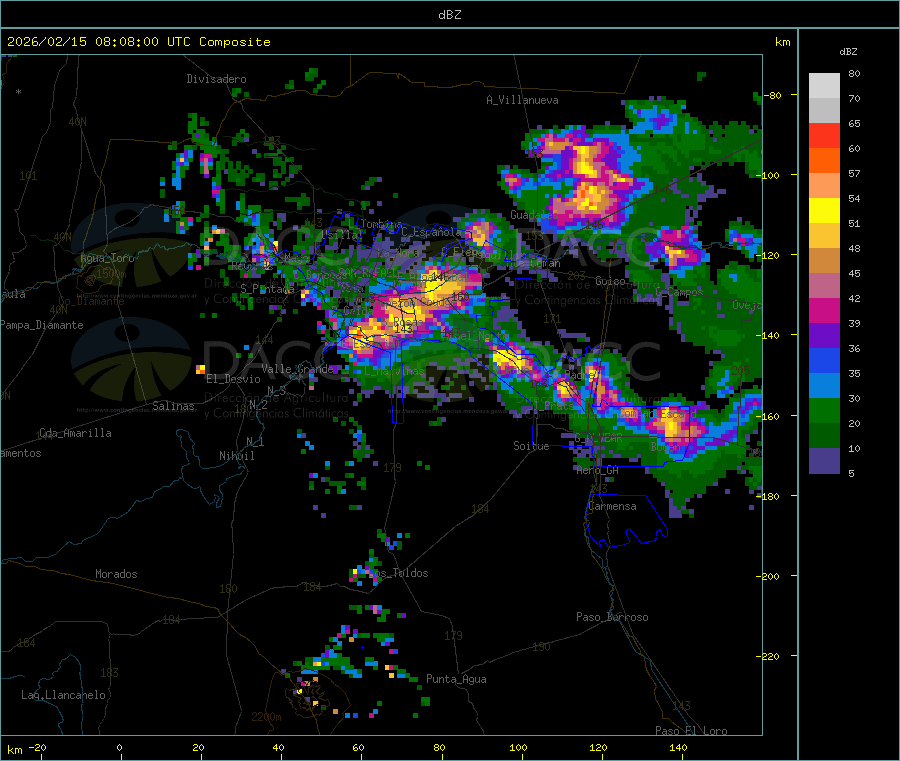
Task: Click the '-200' tick on the vertical km axis
Action: 768,576
